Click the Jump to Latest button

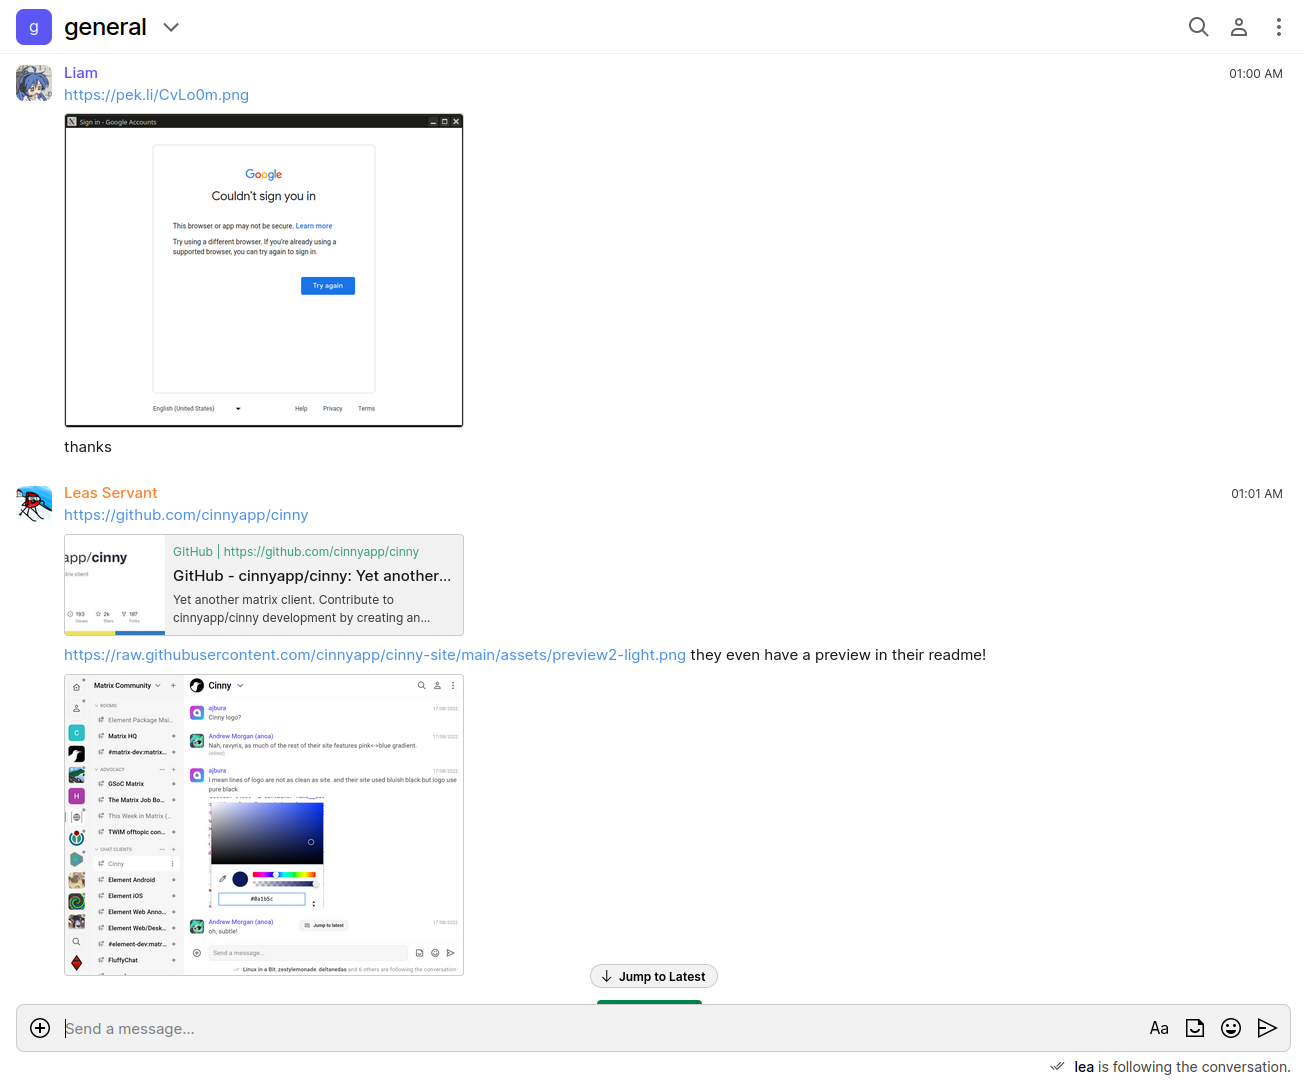(654, 976)
